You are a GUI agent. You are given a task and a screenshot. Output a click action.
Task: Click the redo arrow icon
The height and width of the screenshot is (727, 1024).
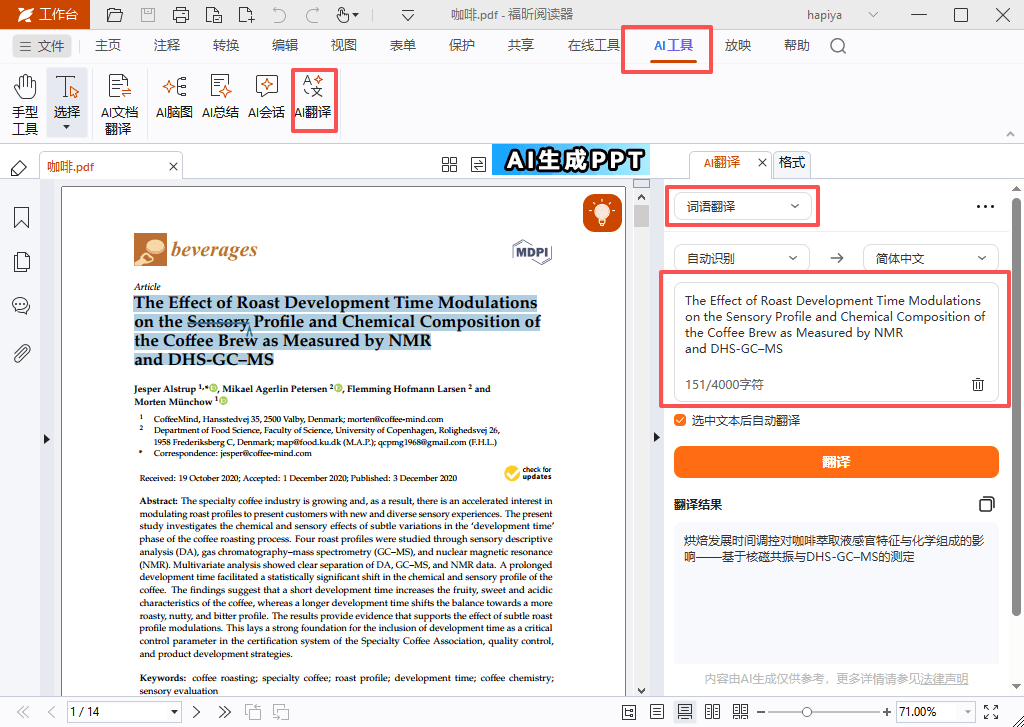[x=313, y=14]
